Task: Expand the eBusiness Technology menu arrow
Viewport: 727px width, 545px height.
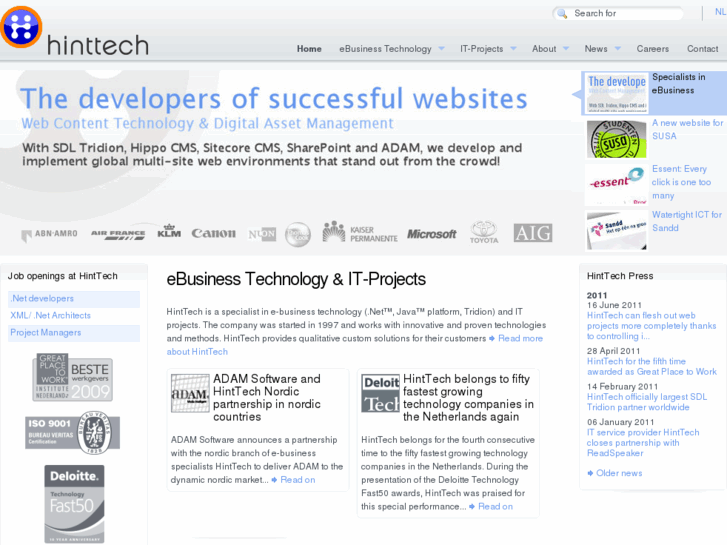Action: 441,48
